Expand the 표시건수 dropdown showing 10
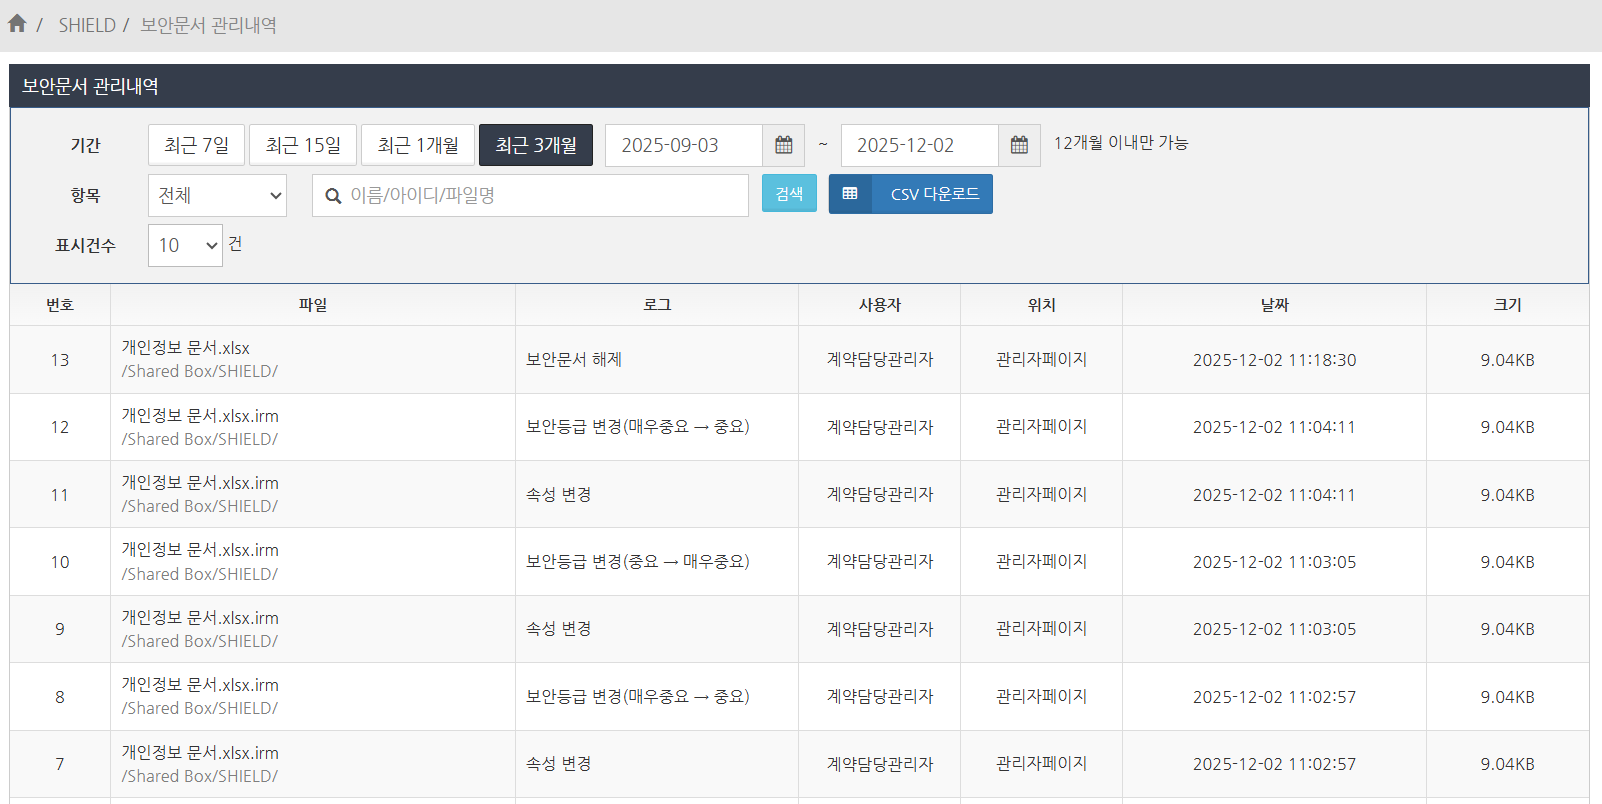Screen dimensions: 1602x804 pos(185,246)
